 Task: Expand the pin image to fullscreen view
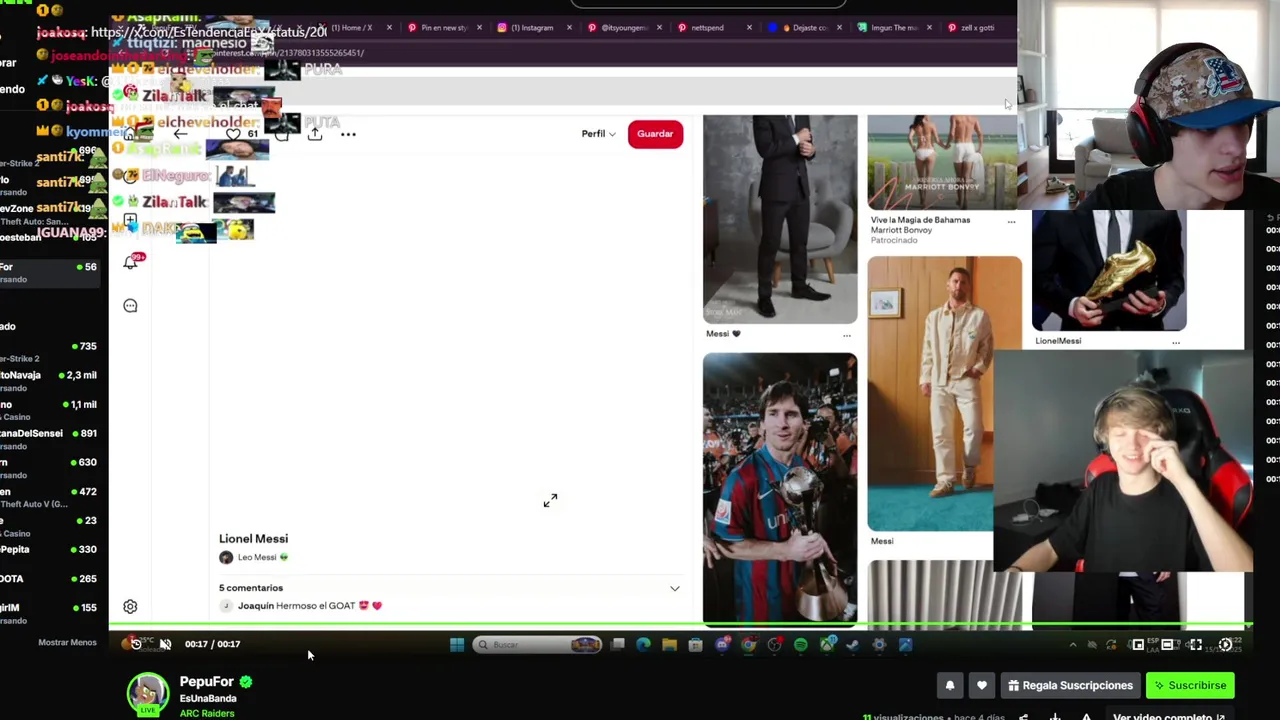point(550,500)
